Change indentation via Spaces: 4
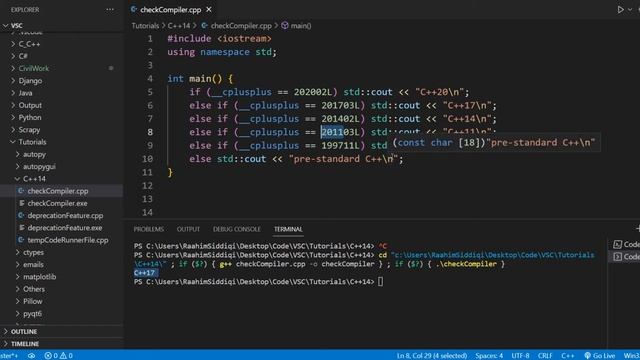Image resolution: width=640 pixels, height=360 pixels. click(x=489, y=356)
